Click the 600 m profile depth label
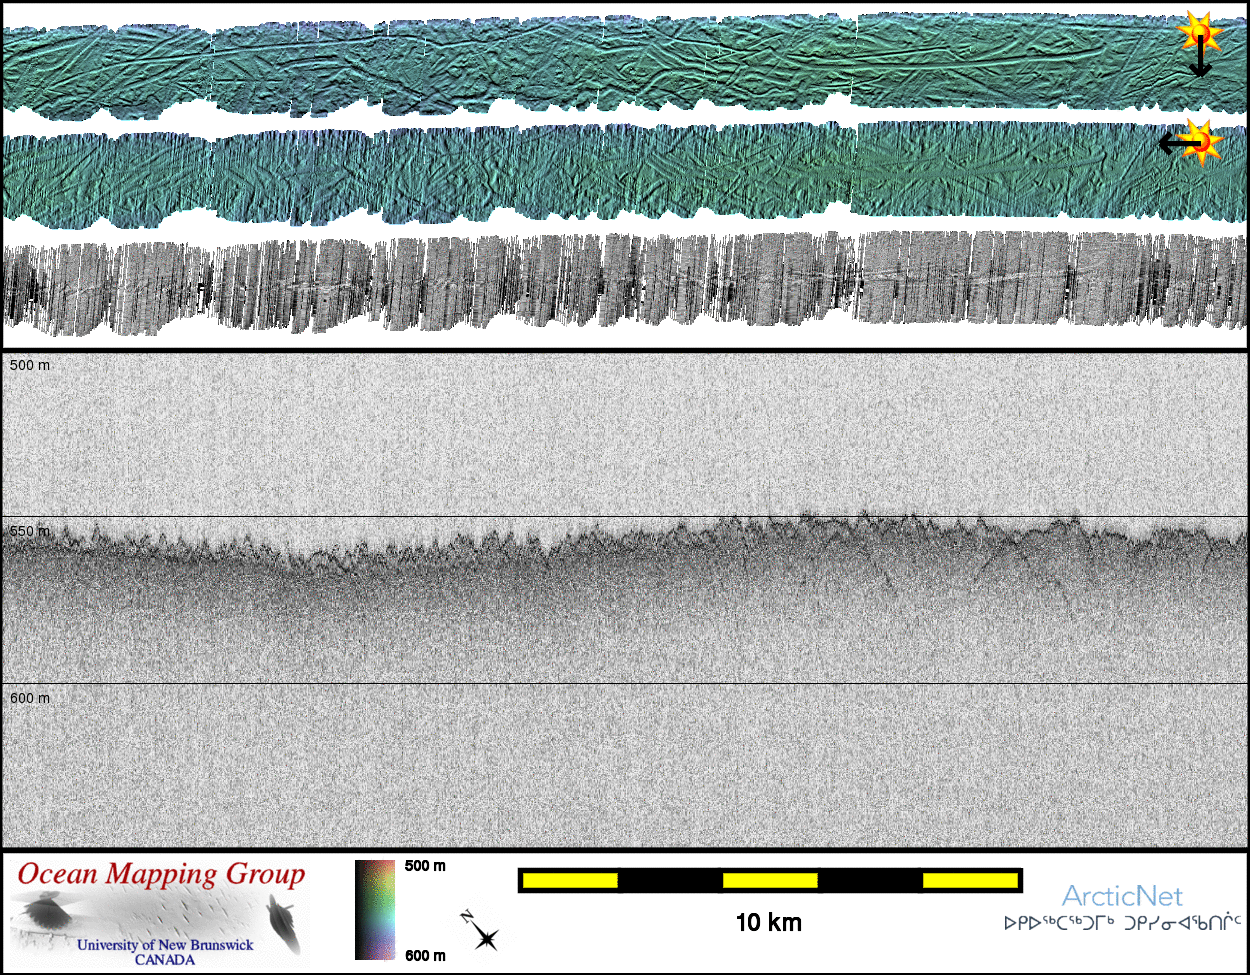This screenshot has width=1250, height=975. tap(30, 697)
